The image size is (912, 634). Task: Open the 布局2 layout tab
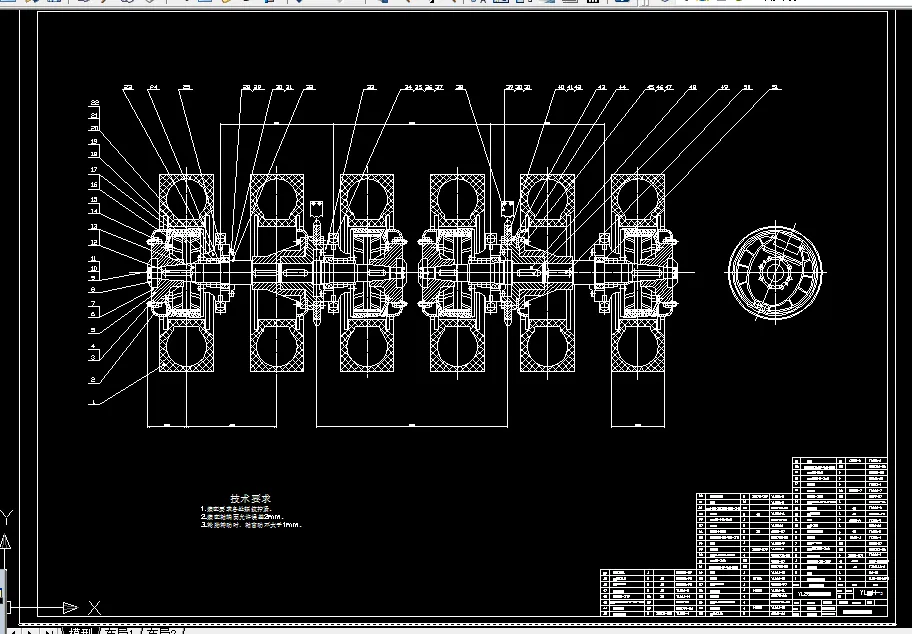pyautogui.click(x=161, y=631)
